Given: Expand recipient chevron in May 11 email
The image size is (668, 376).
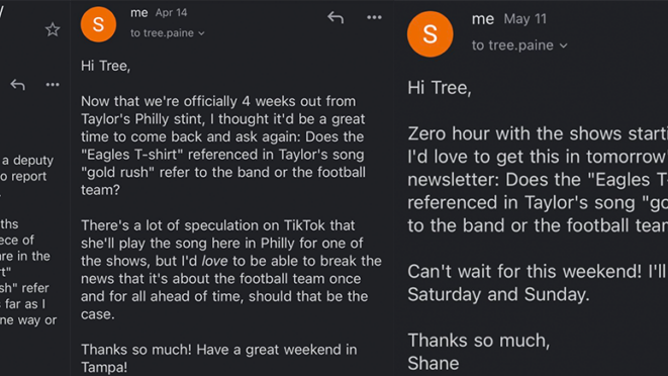Looking at the screenshot, I should (564, 46).
